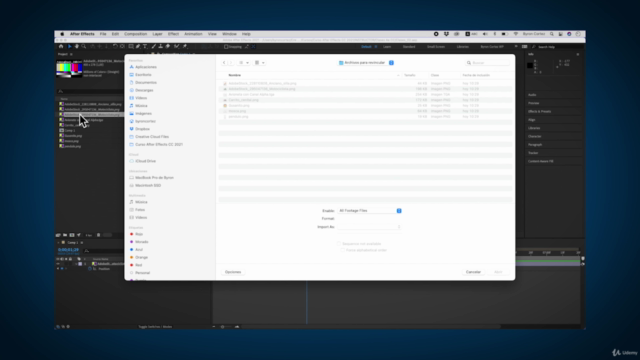
Task: Select the Rojo tag in sidebar
Action: click(139, 234)
